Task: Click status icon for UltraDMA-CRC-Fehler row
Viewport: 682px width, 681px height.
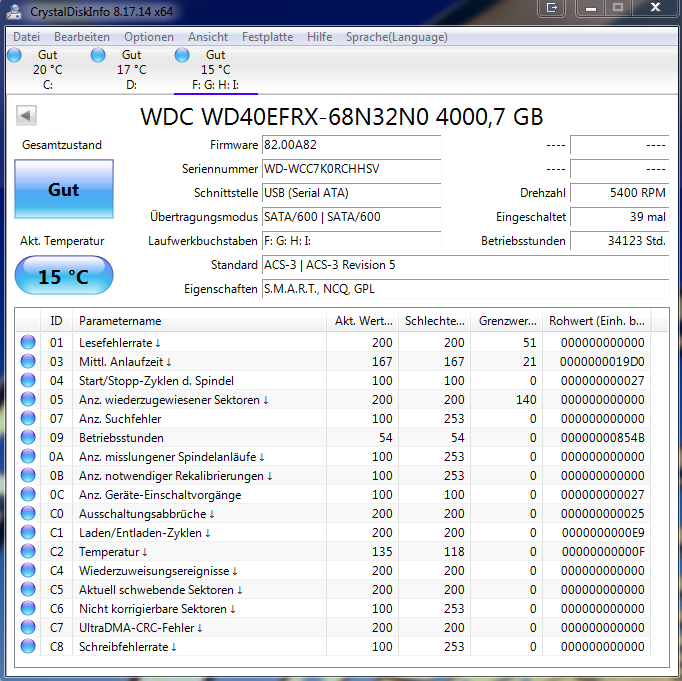Action: [x=28, y=628]
